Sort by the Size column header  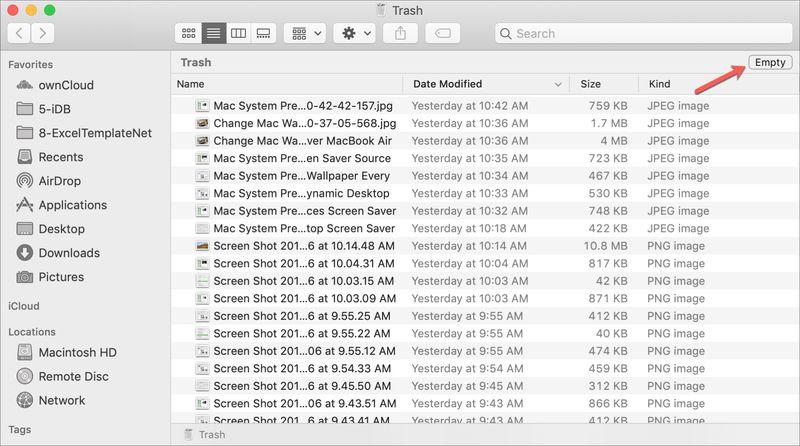[604, 84]
